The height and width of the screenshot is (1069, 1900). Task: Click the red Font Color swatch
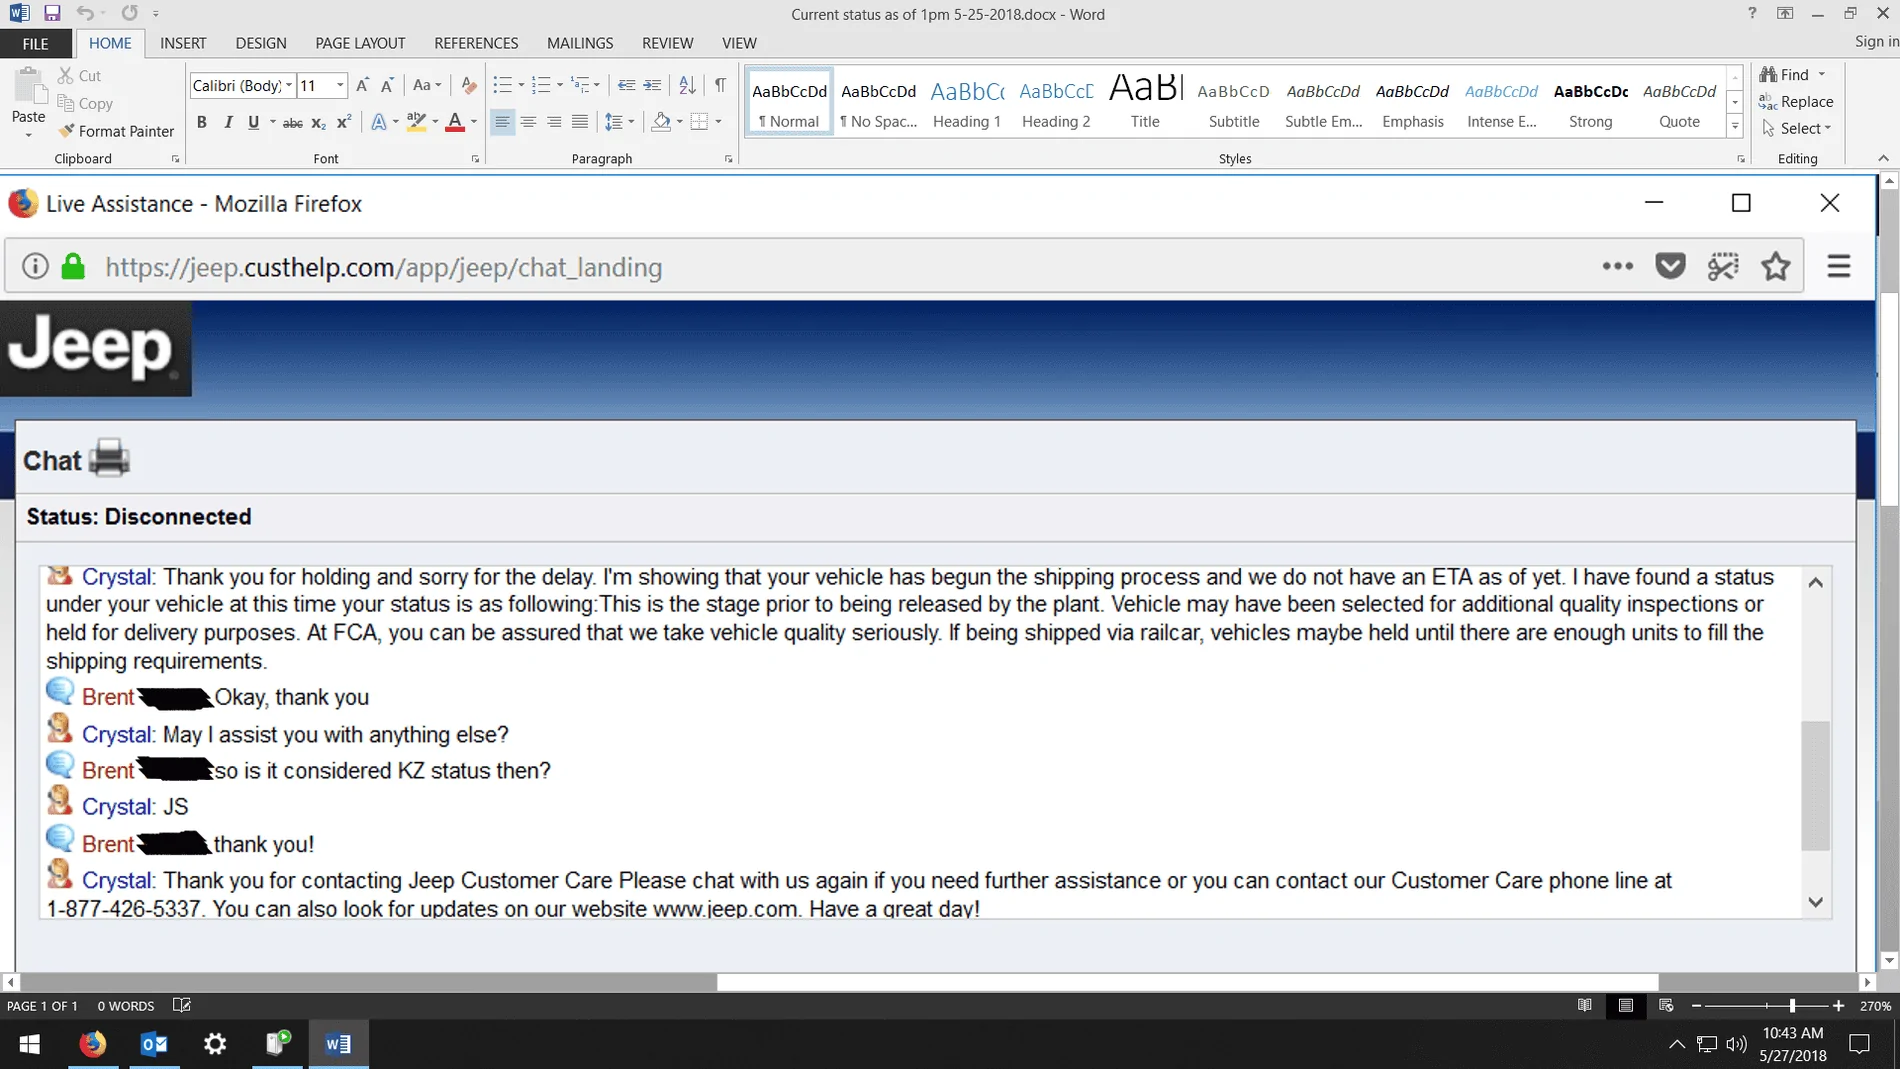pyautogui.click(x=455, y=123)
